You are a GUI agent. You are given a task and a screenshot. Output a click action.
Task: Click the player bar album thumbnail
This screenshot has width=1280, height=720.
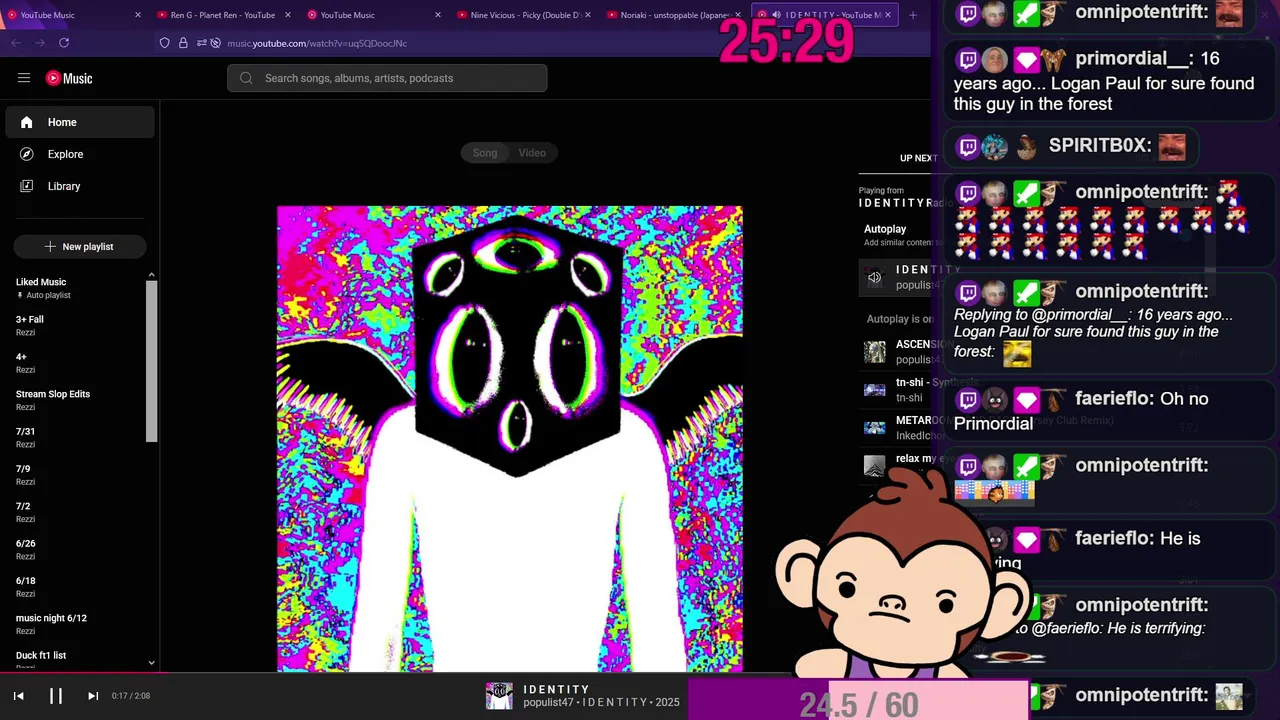point(499,696)
